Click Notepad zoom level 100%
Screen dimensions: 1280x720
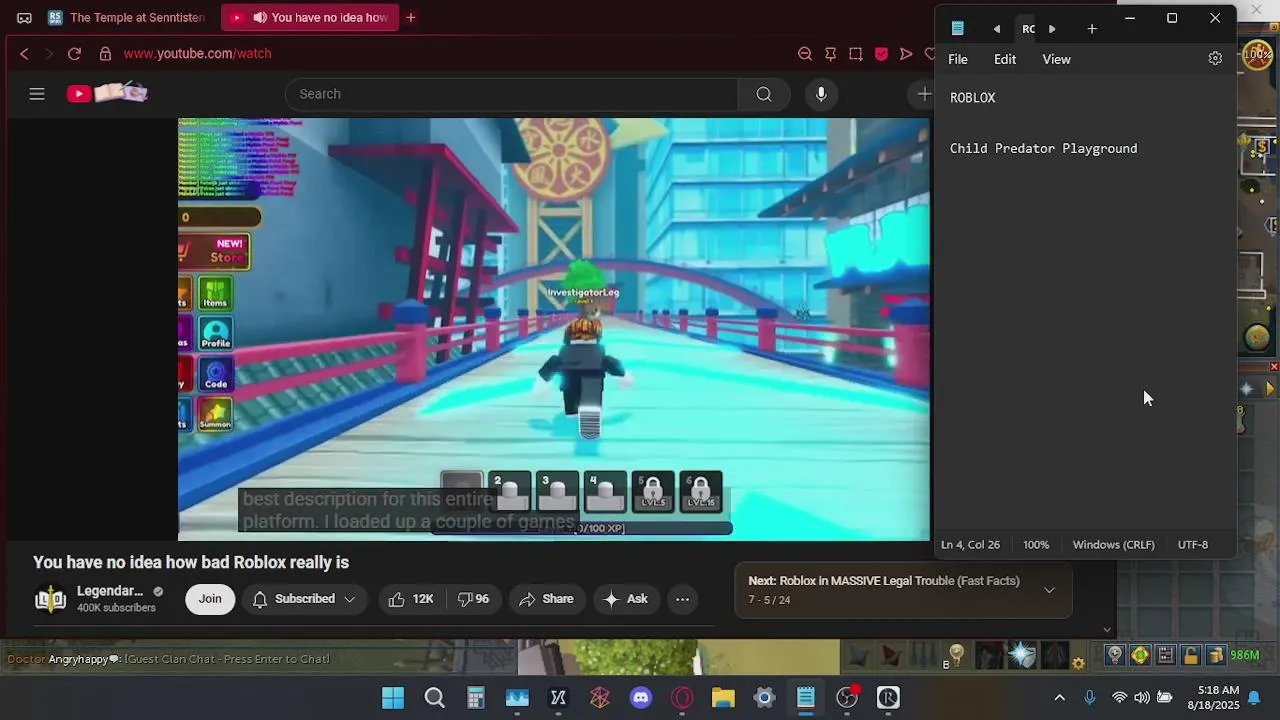pyautogui.click(x=1036, y=545)
